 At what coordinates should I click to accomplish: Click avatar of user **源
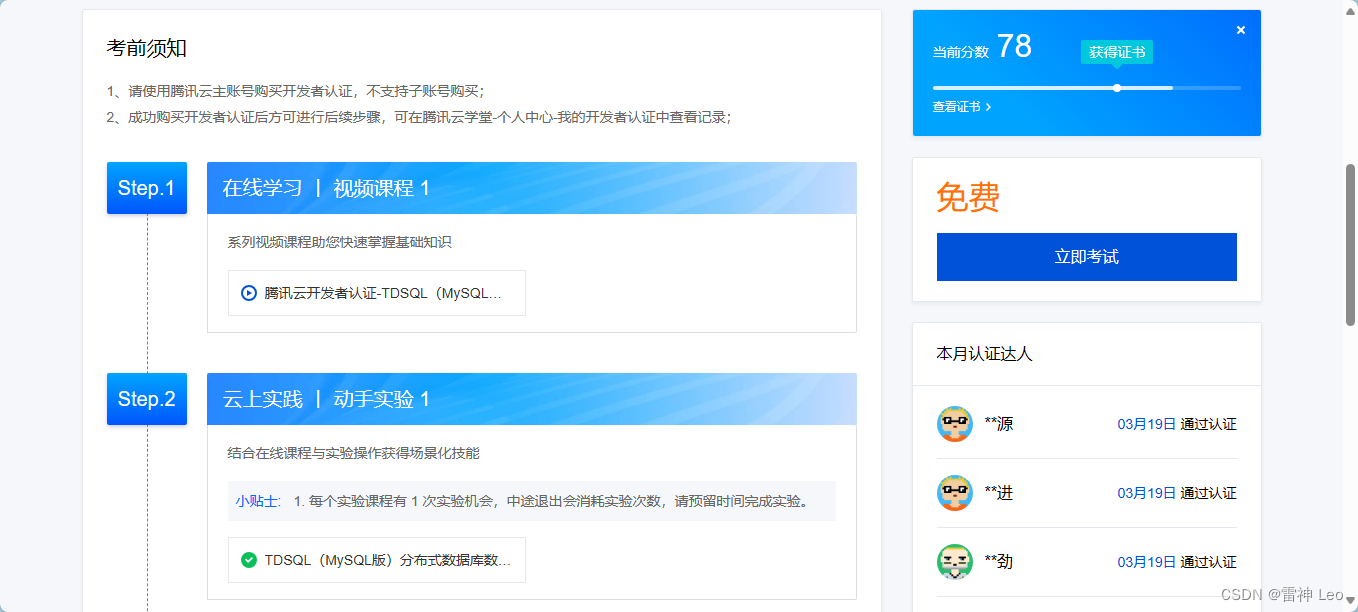[x=955, y=424]
